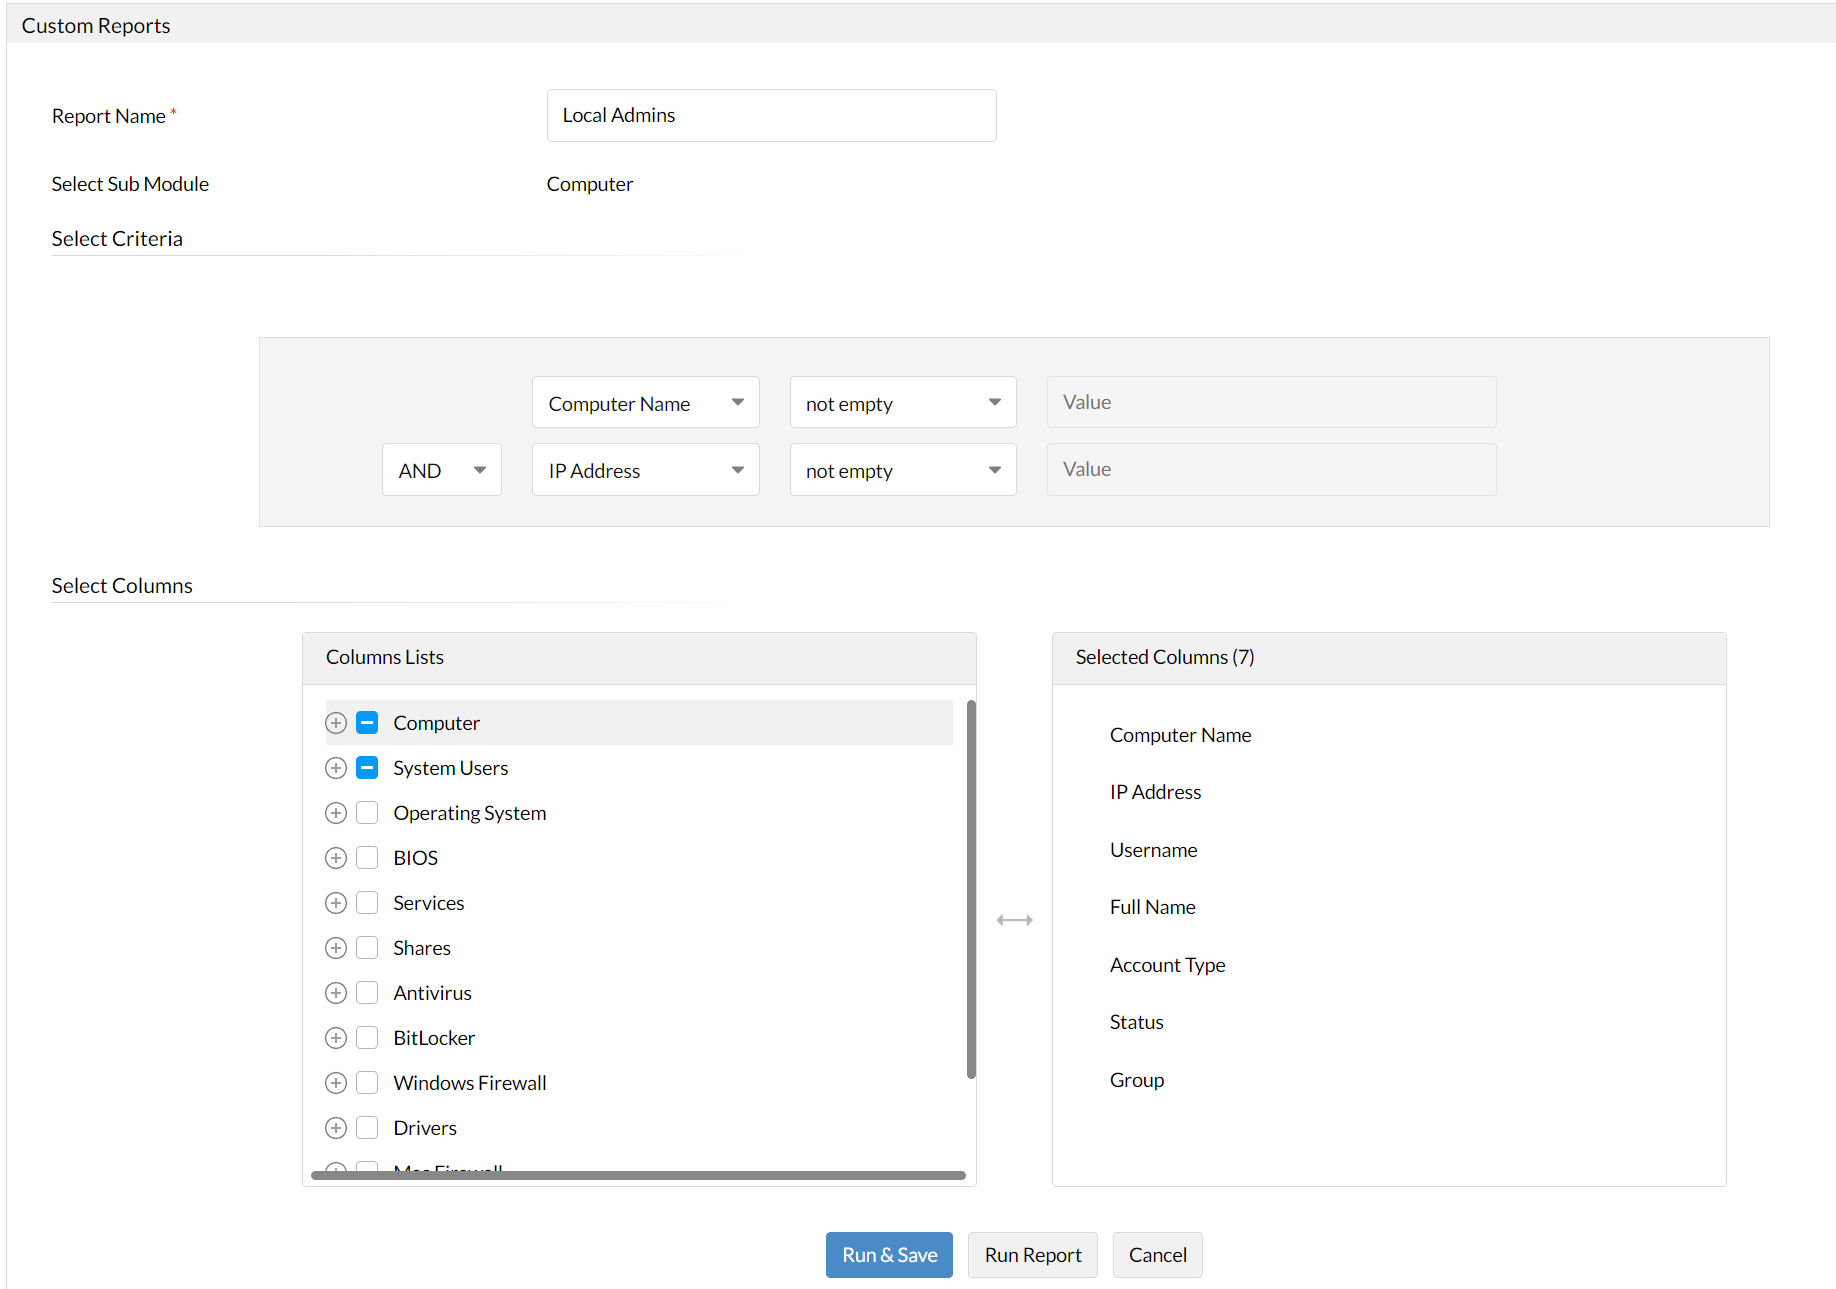This screenshot has height=1289, width=1836.
Task: Click the Report Name input field
Action: tap(771, 116)
